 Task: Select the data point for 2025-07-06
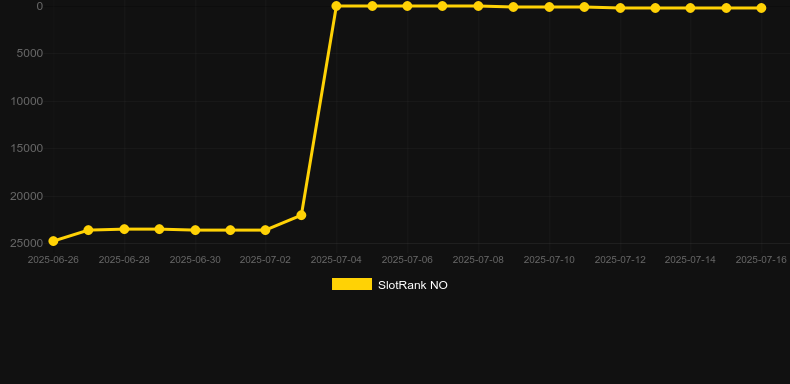coord(408,6)
